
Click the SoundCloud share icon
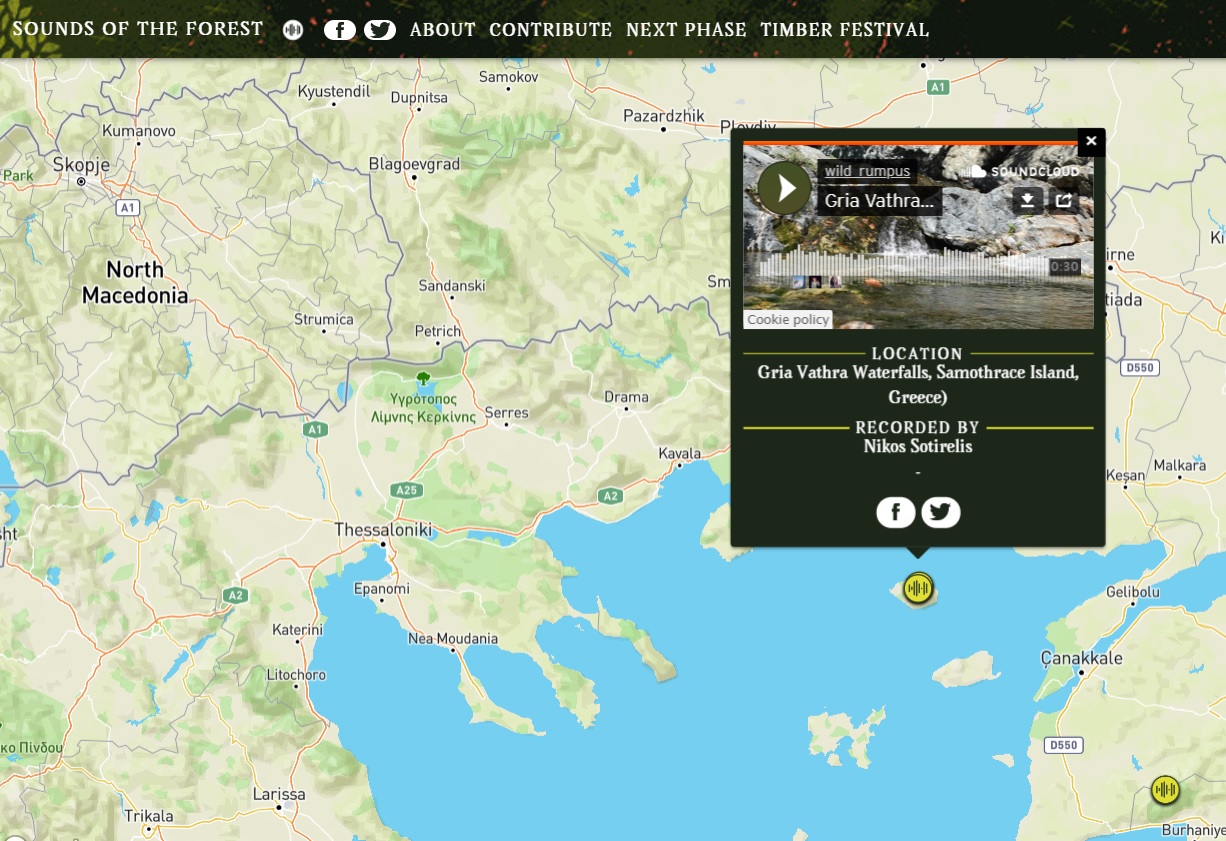click(x=1064, y=200)
